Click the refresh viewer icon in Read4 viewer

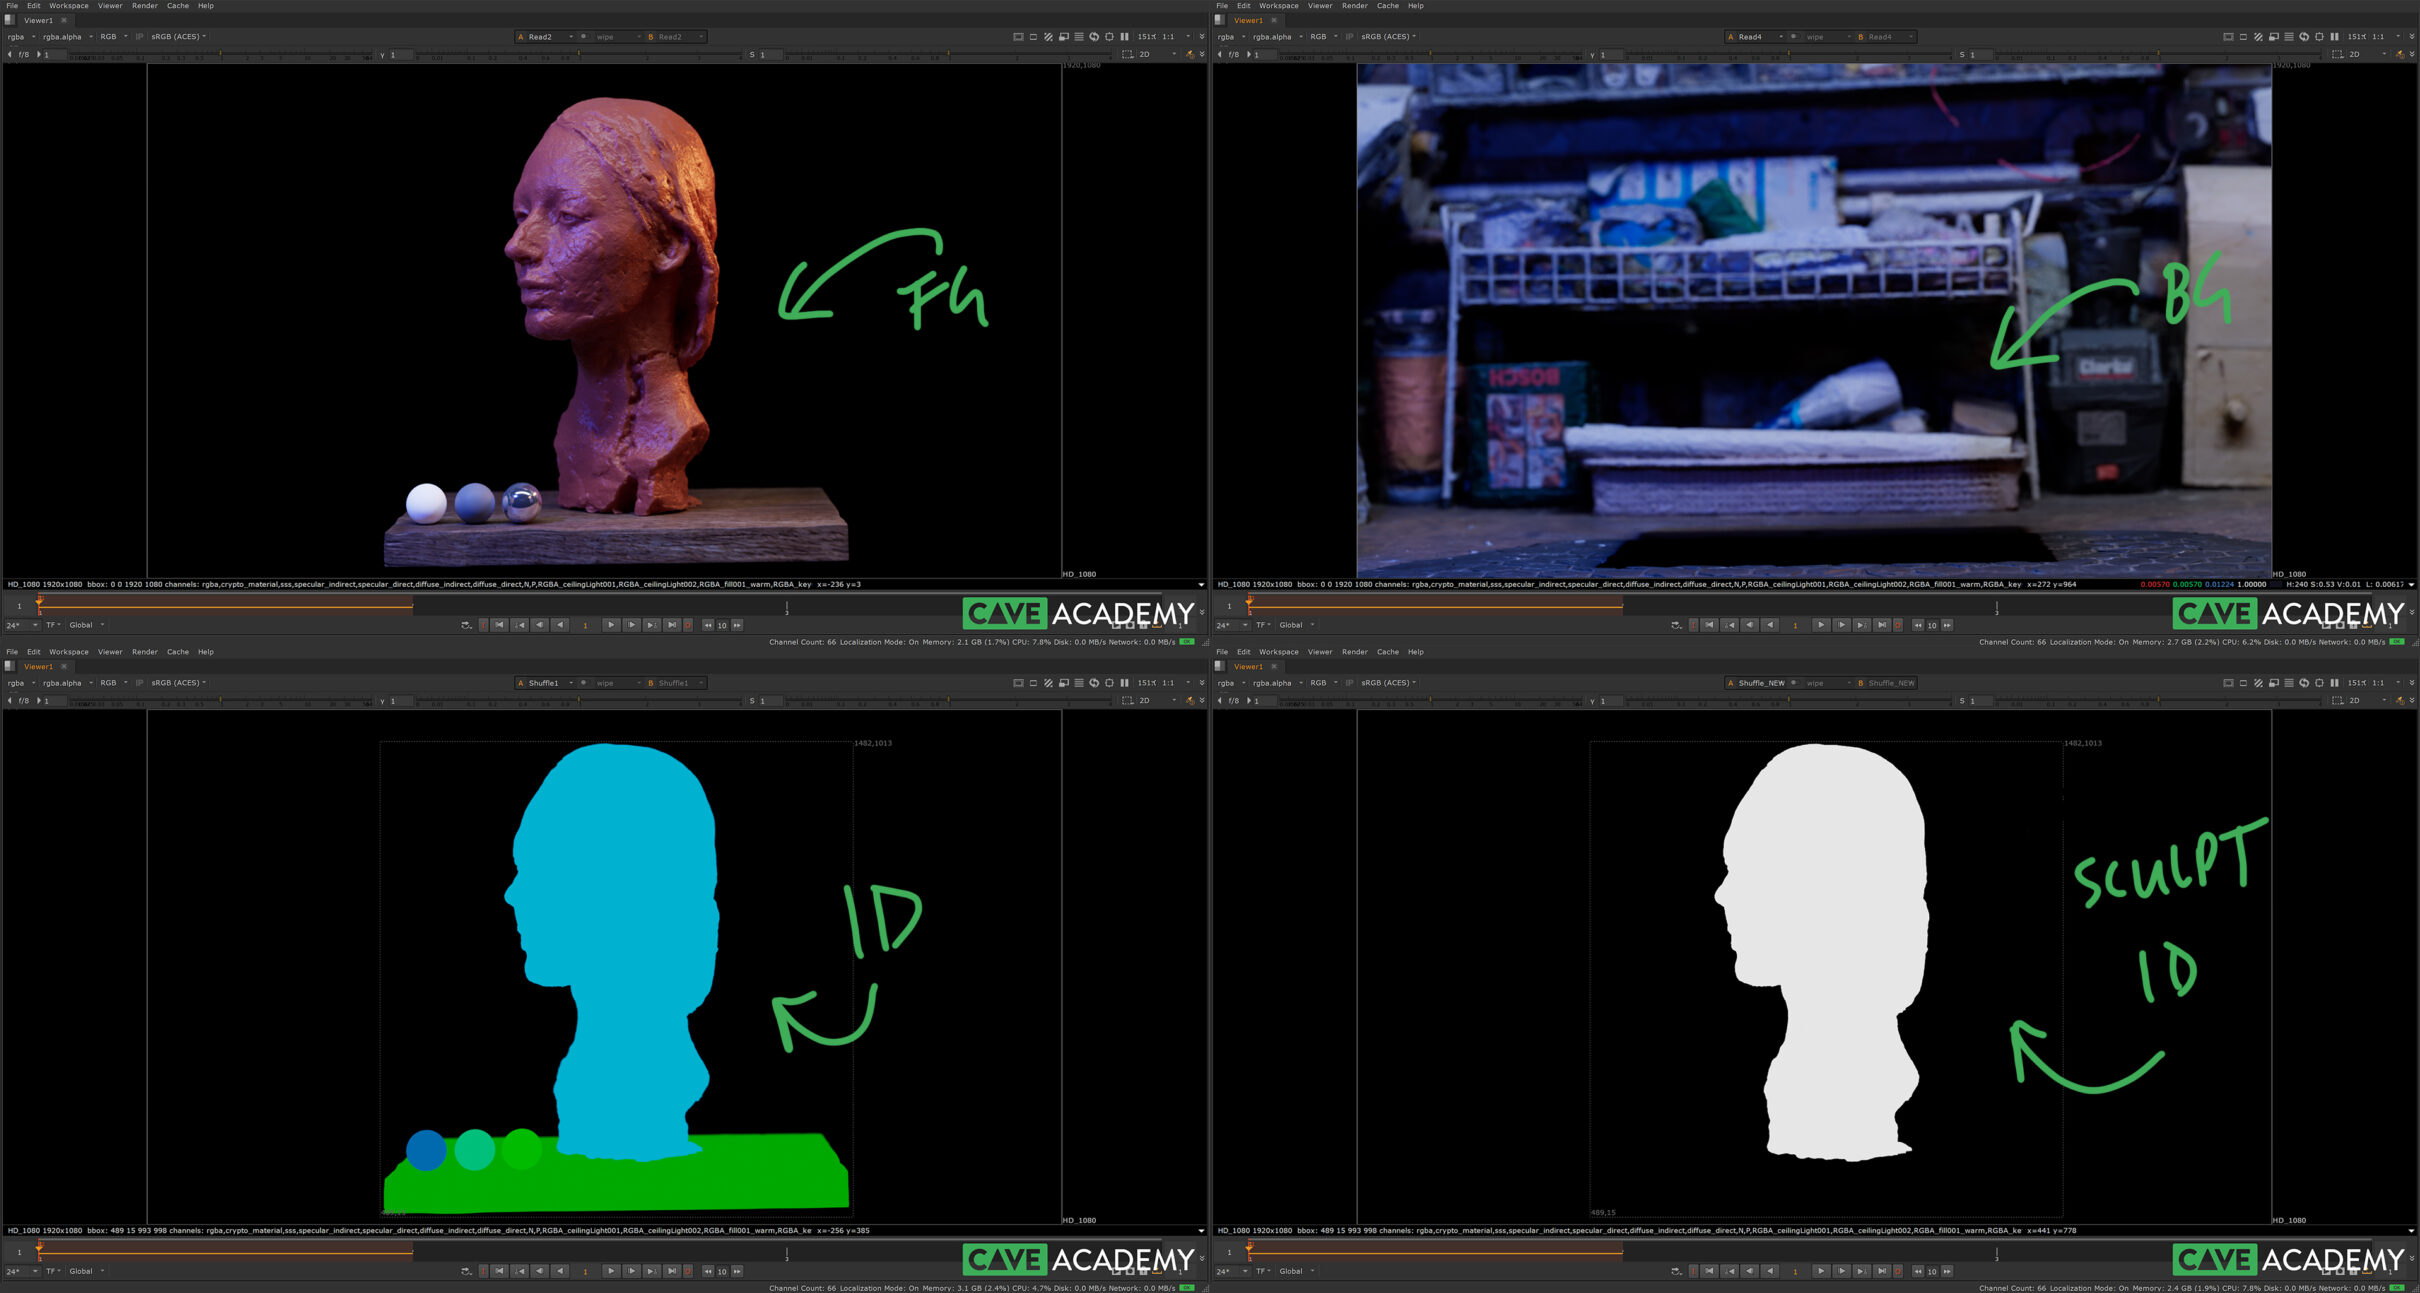point(2303,37)
